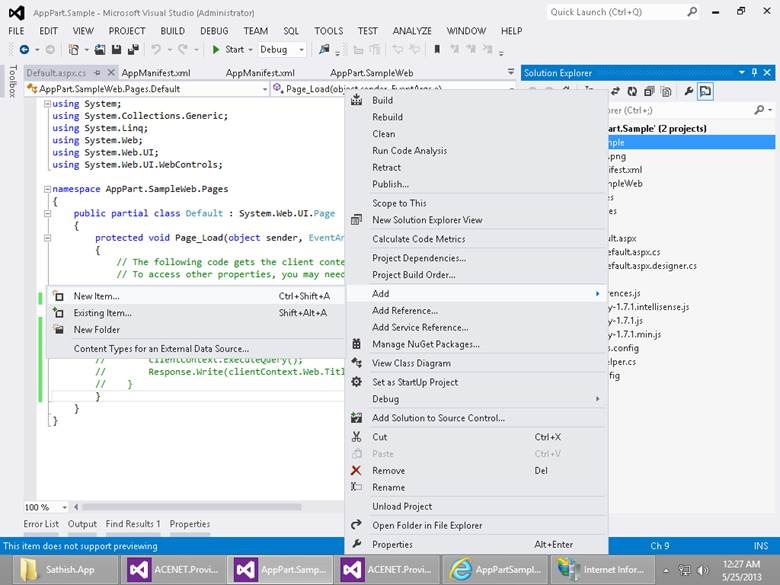
Task: Switch to the AppPart.SampleWeb tab
Action: (x=372, y=73)
